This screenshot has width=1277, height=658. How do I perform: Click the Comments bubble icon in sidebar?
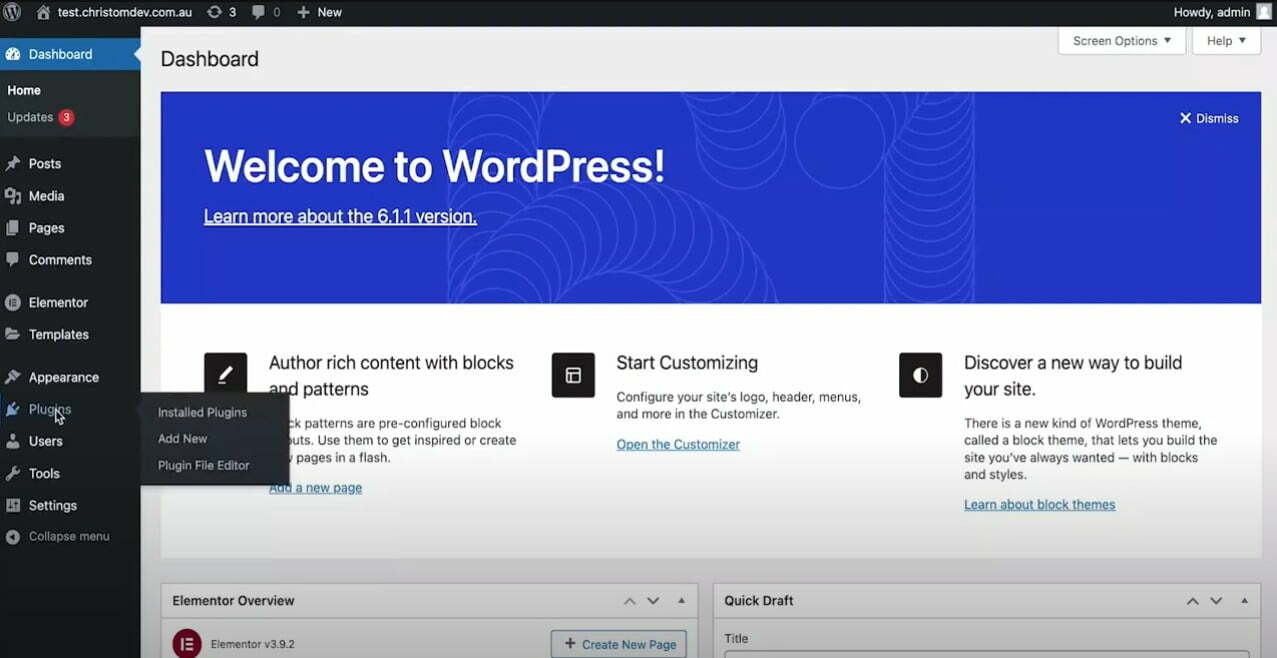click(x=13, y=259)
